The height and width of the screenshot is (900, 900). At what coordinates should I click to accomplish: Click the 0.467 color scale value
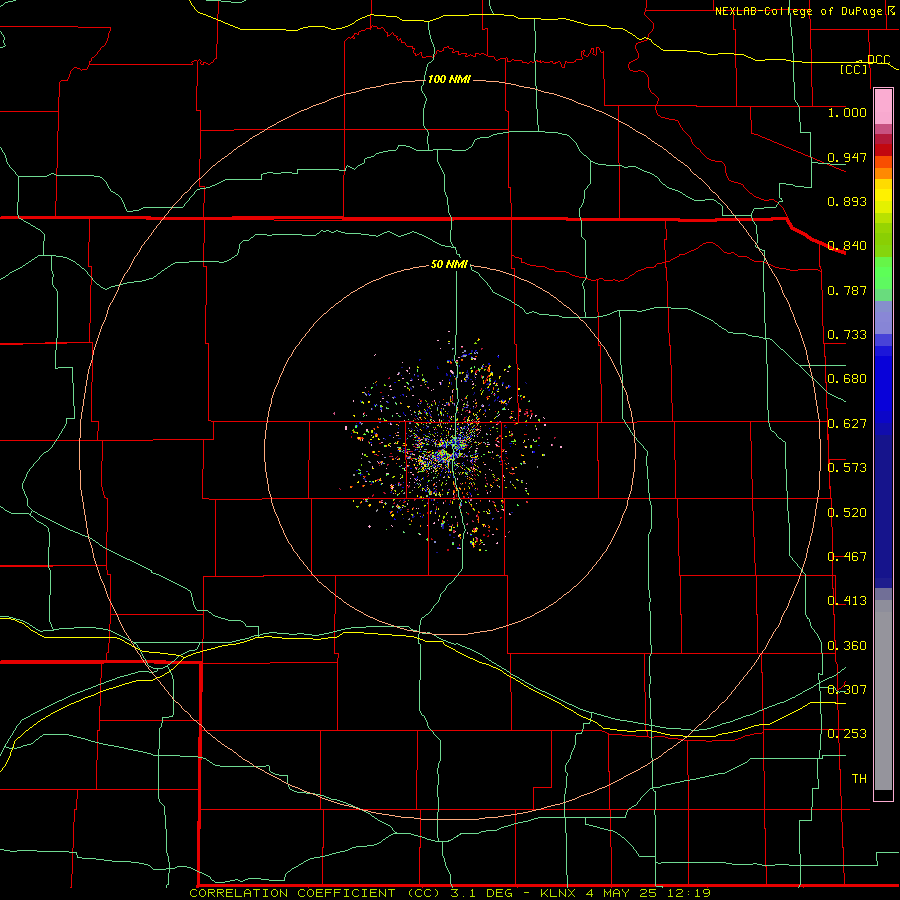coord(847,557)
